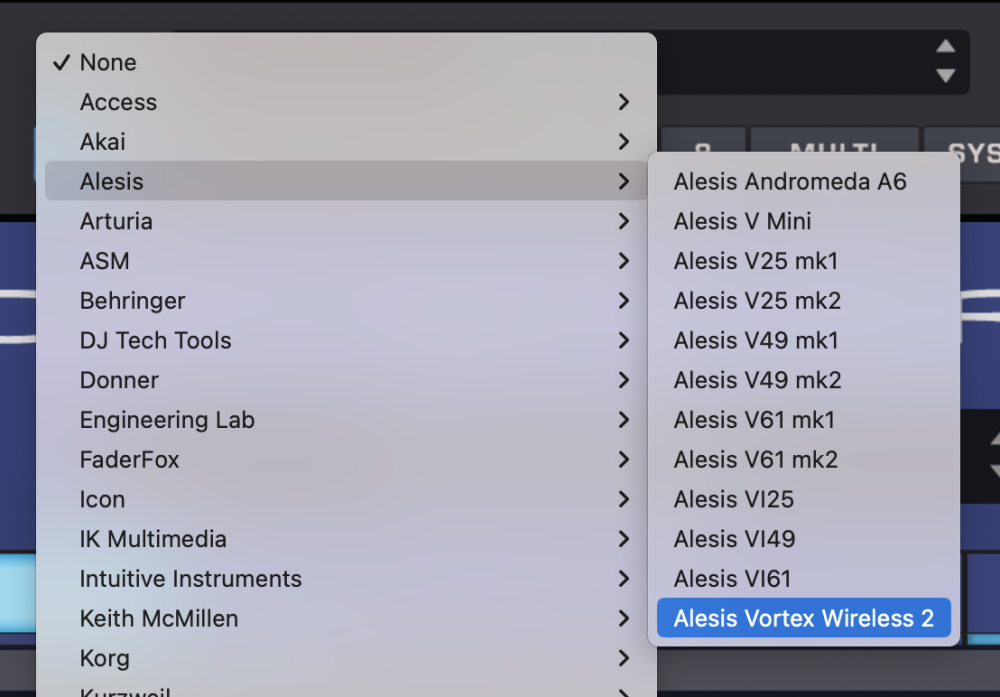
Task: Choose Alesis VI25 controller
Action: click(734, 499)
